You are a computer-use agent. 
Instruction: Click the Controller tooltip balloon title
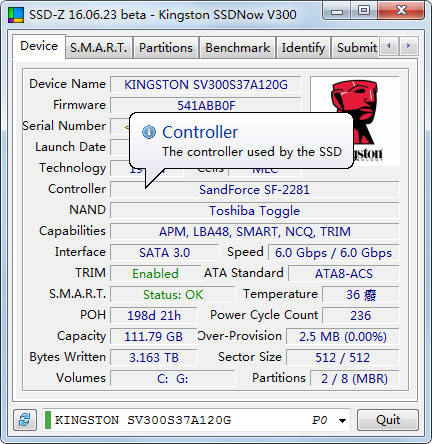[x=200, y=132]
